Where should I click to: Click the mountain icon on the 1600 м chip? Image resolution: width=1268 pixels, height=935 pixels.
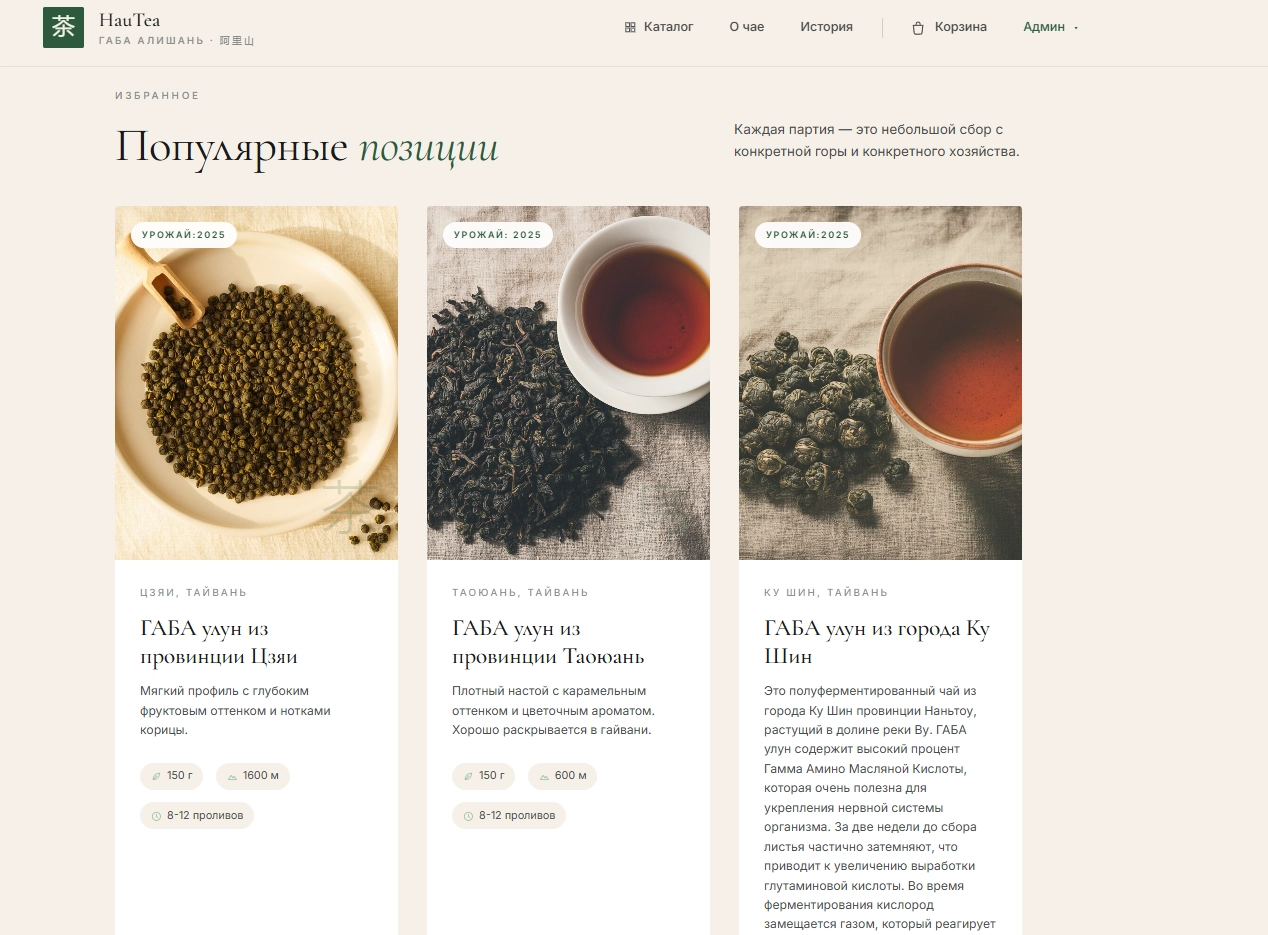click(232, 776)
